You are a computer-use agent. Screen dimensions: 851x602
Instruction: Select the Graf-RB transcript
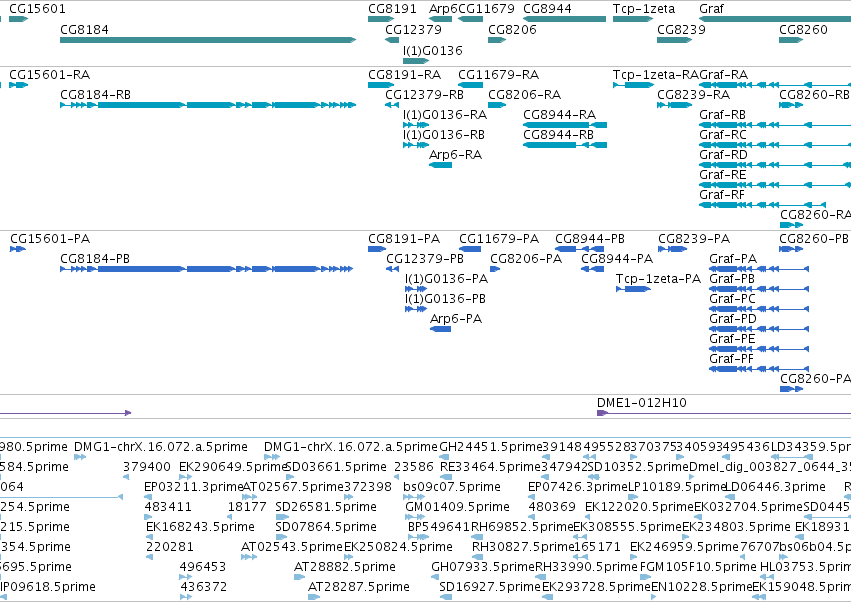(x=775, y=125)
